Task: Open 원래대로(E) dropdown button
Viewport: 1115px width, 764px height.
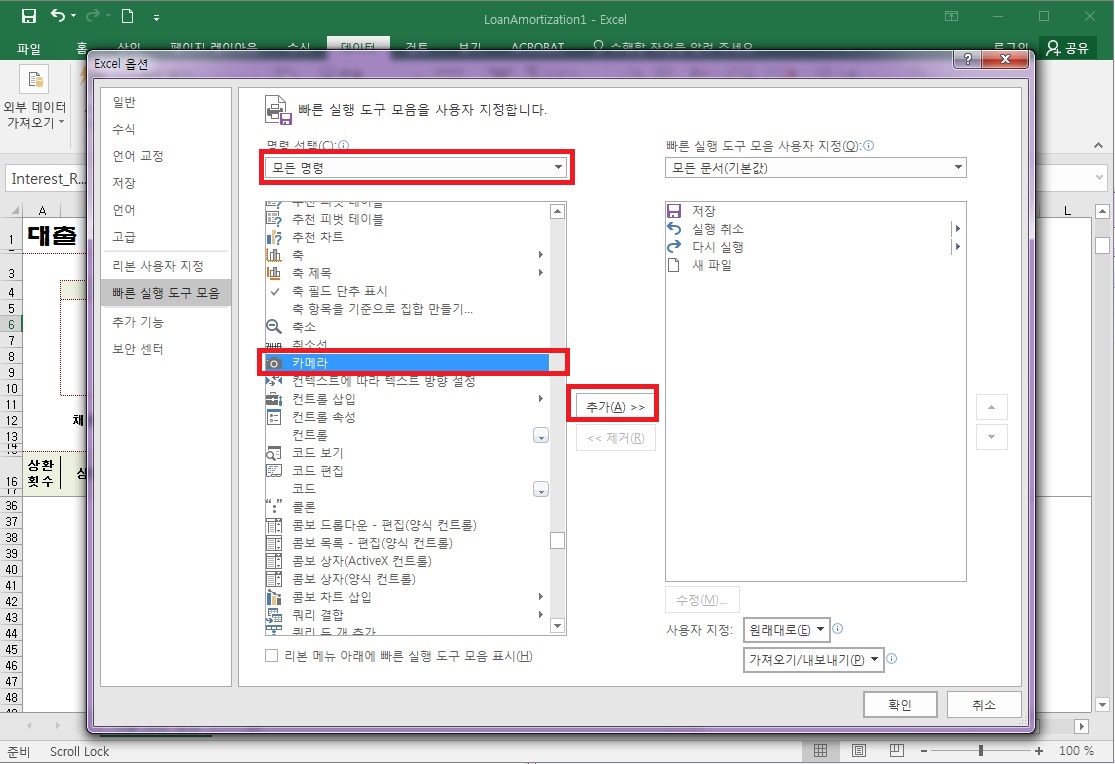Action: pos(786,630)
